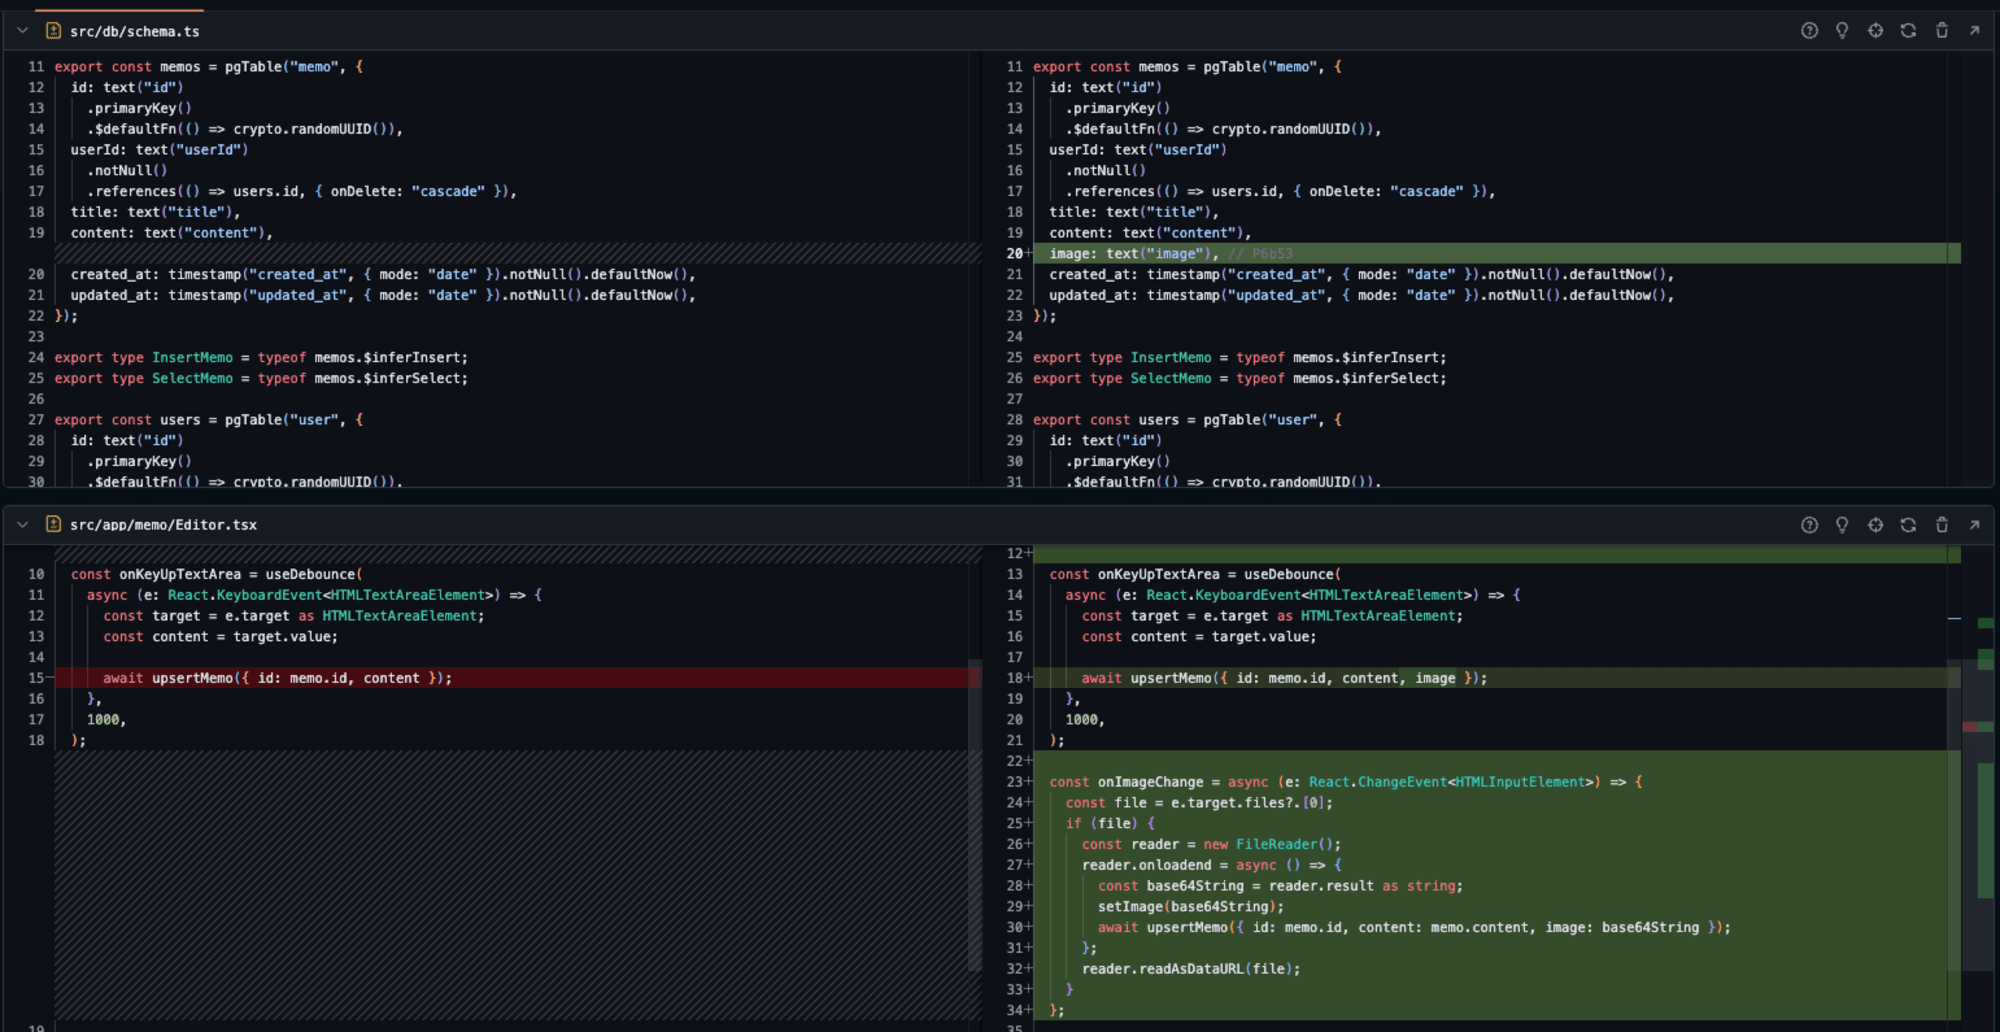Screen dimensions: 2000x1032
Task: Click the refresh arrows icon for Editor.tsx
Action: click(x=1908, y=525)
